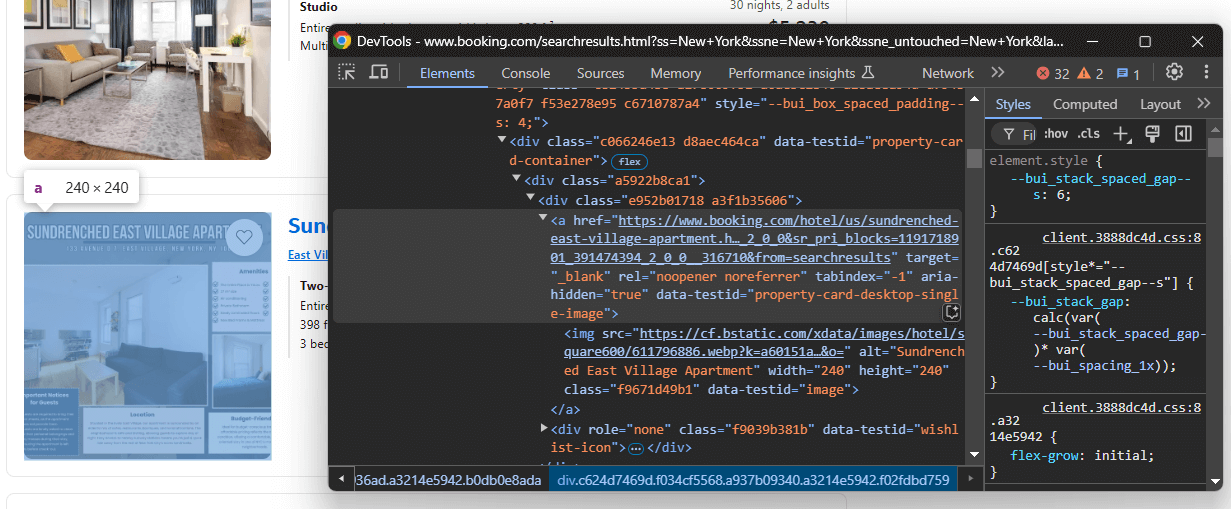The image size is (1231, 509).
Task: Switch to the Console tab
Action: click(525, 73)
